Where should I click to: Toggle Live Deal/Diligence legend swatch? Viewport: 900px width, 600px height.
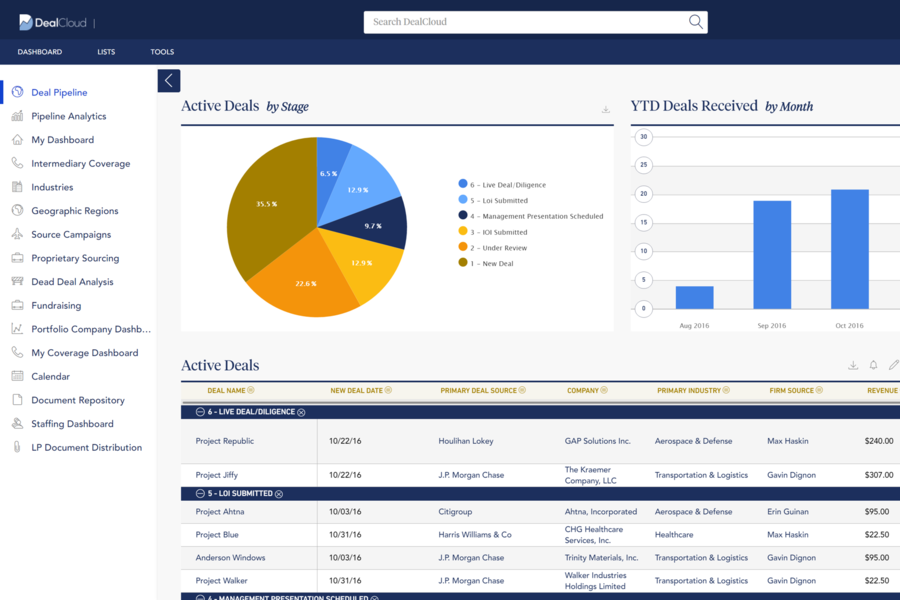click(x=463, y=184)
